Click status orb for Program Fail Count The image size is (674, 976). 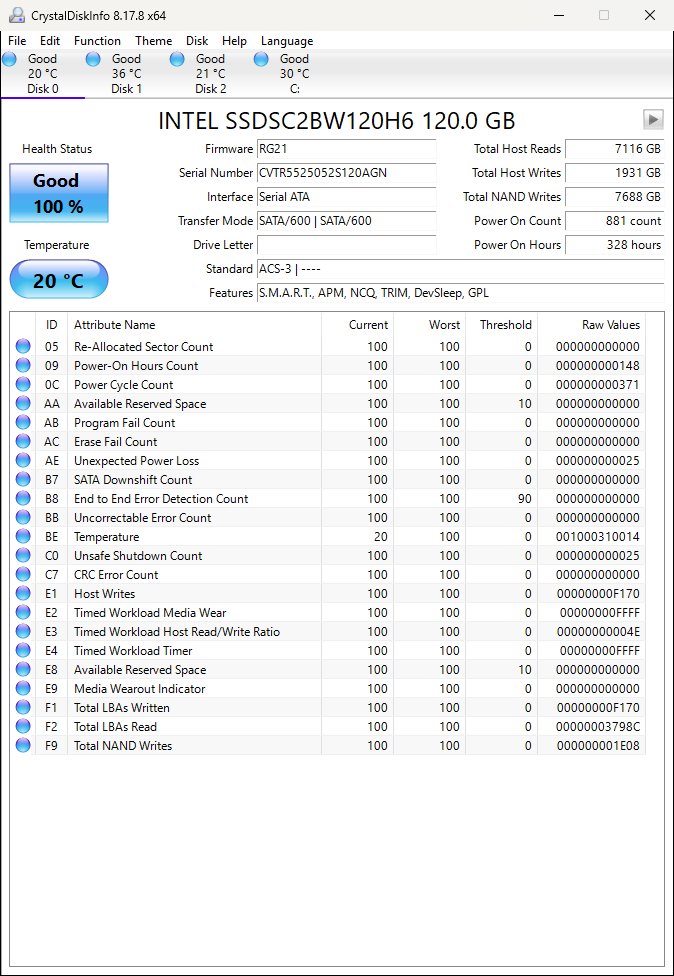[x=23, y=422]
